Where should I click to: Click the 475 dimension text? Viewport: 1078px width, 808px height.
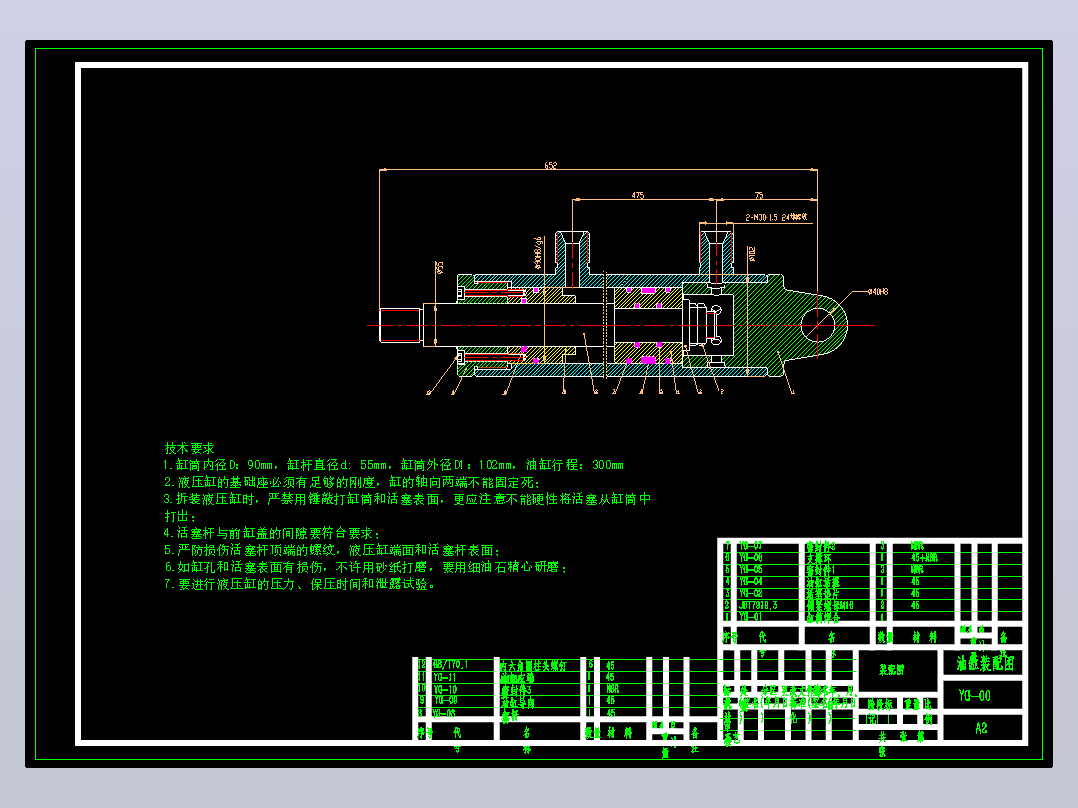click(638, 195)
